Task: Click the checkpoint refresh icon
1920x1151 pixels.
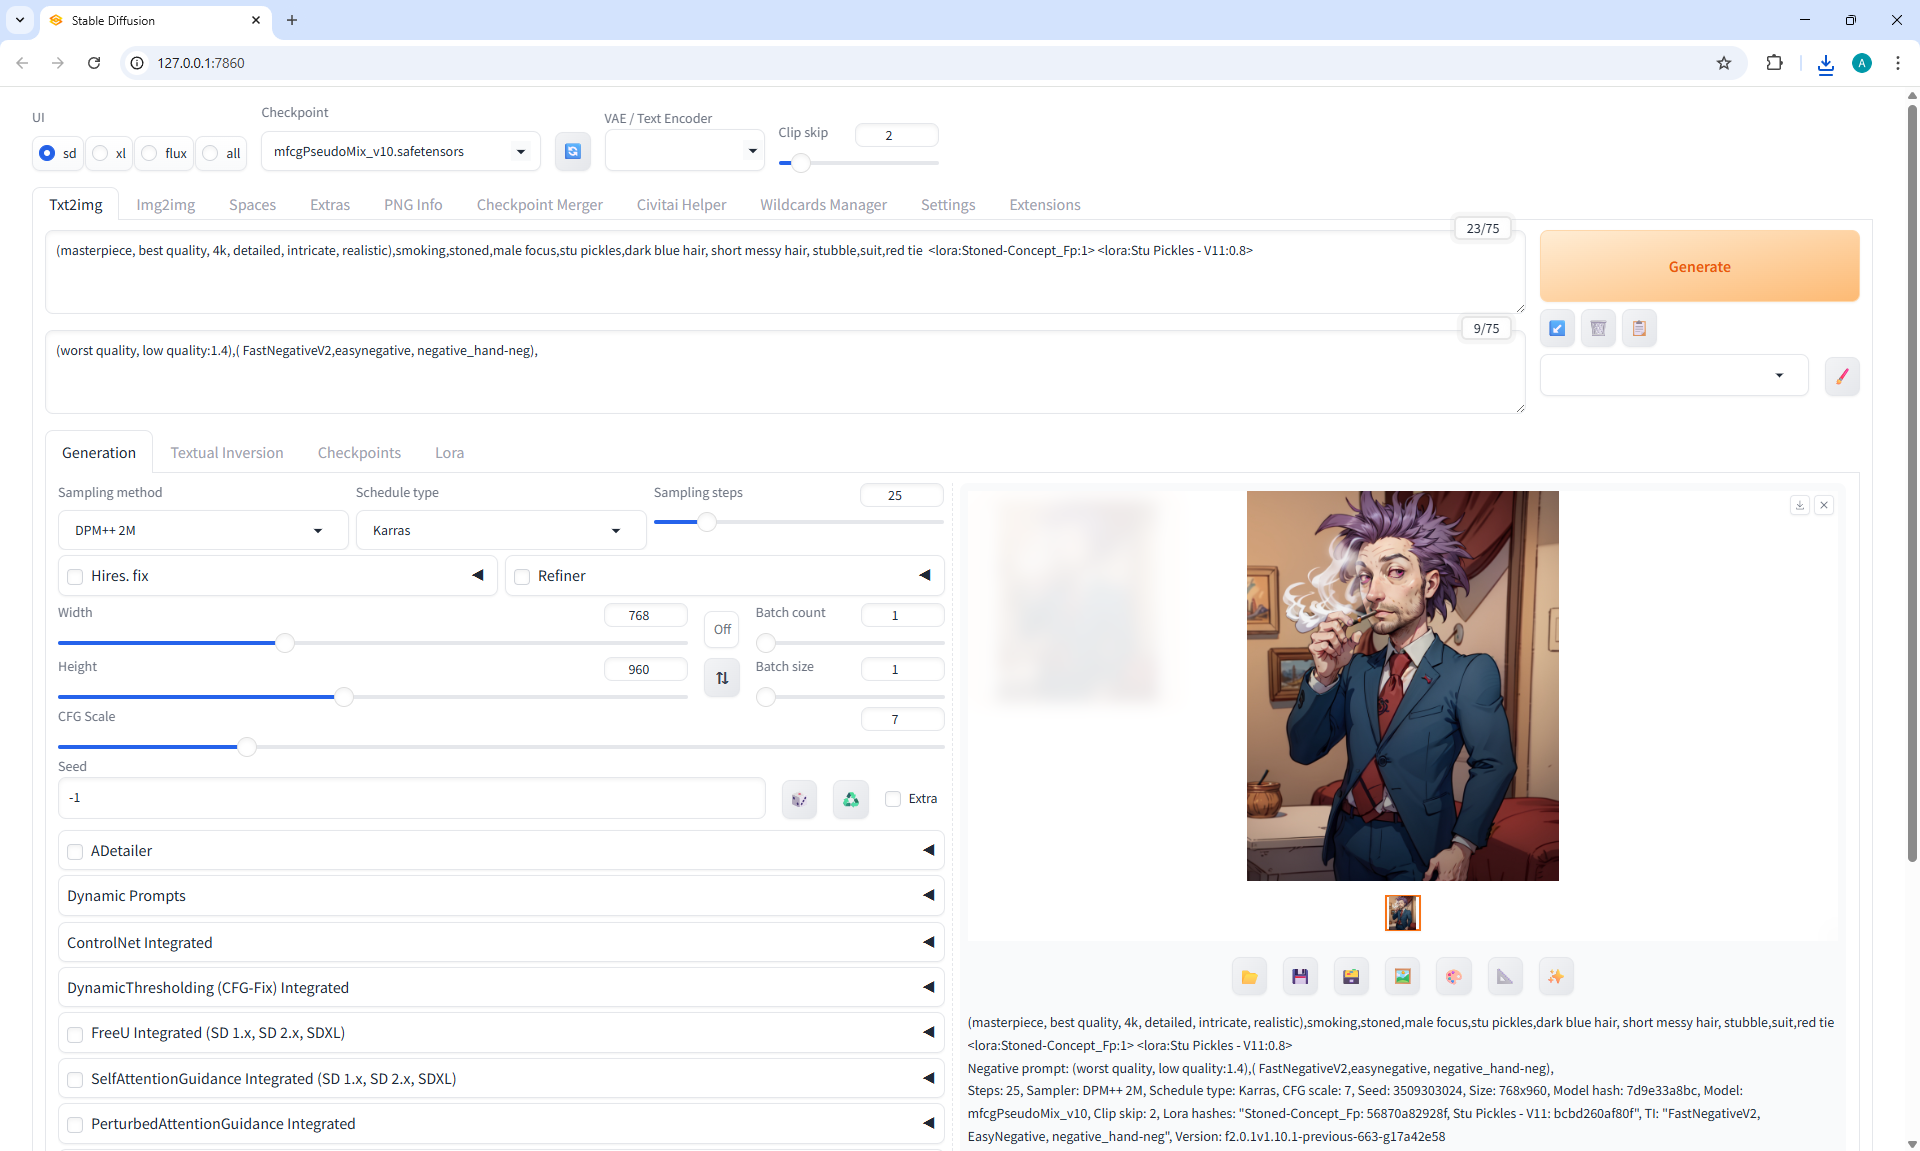Action: pos(572,152)
